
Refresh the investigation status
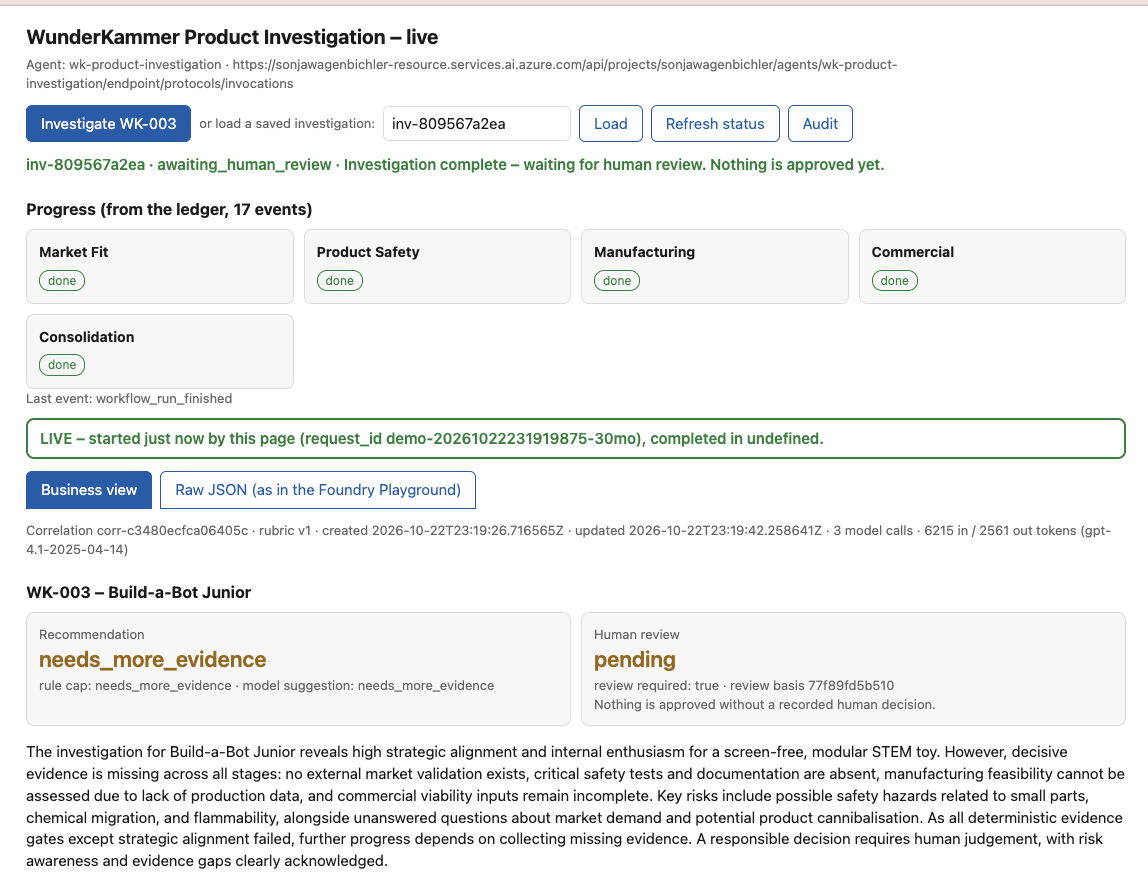click(x=715, y=124)
